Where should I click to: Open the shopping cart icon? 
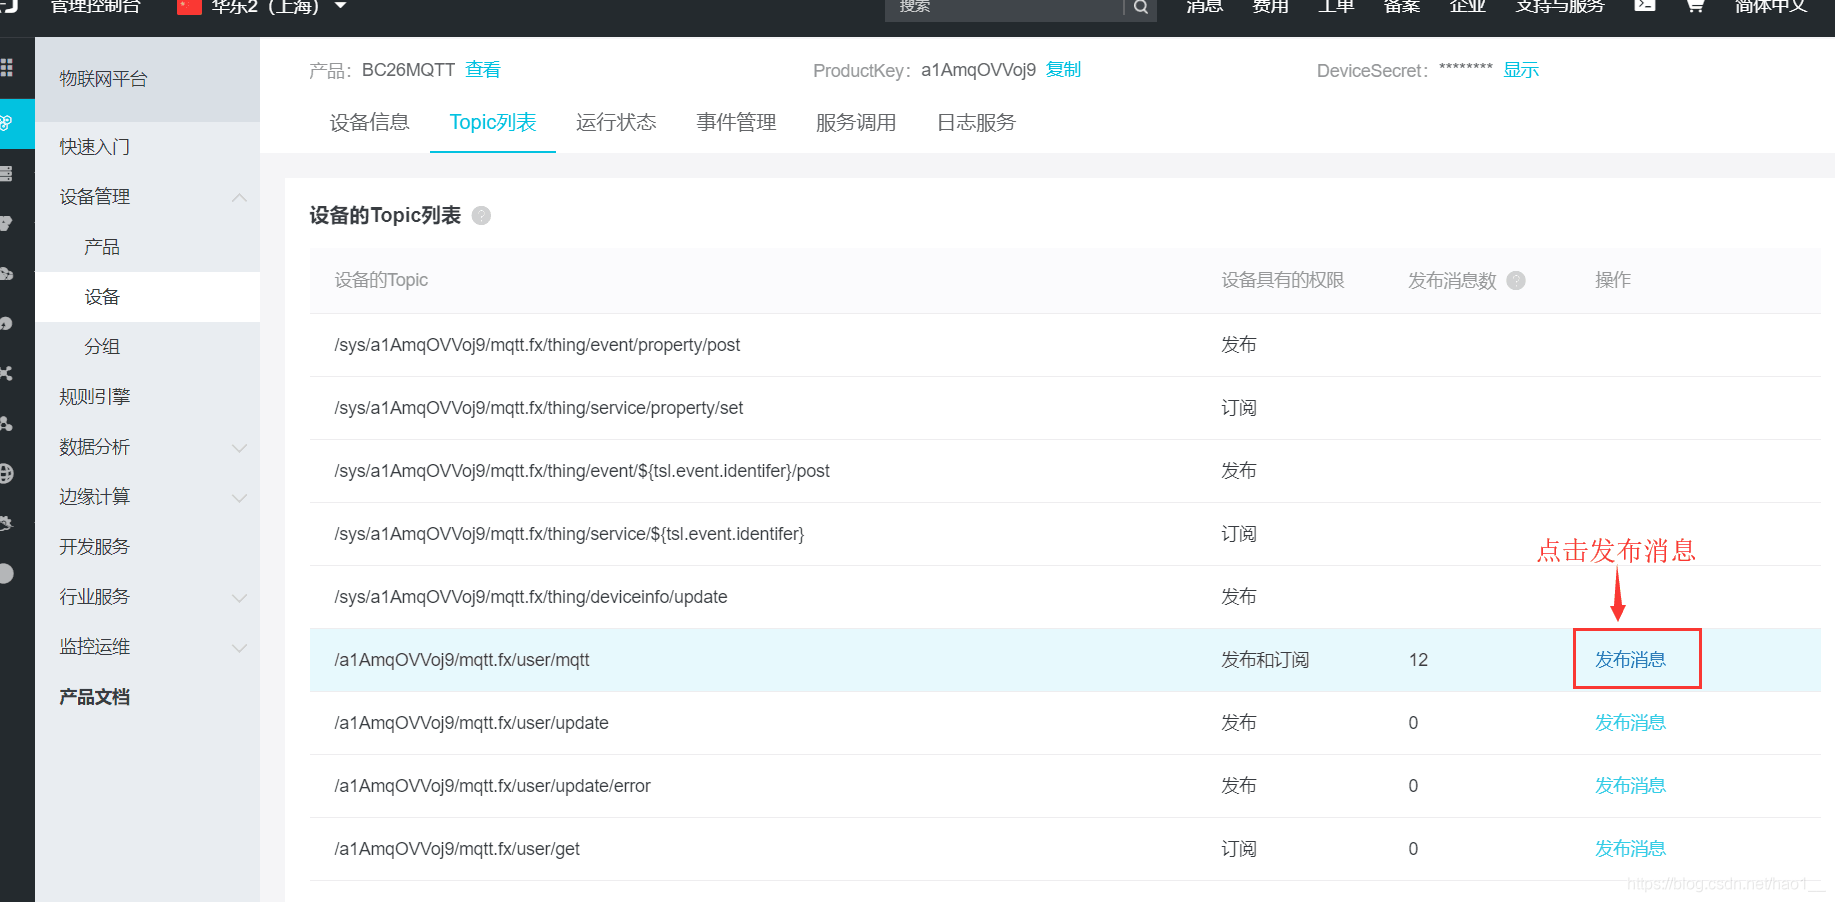tap(1695, 5)
